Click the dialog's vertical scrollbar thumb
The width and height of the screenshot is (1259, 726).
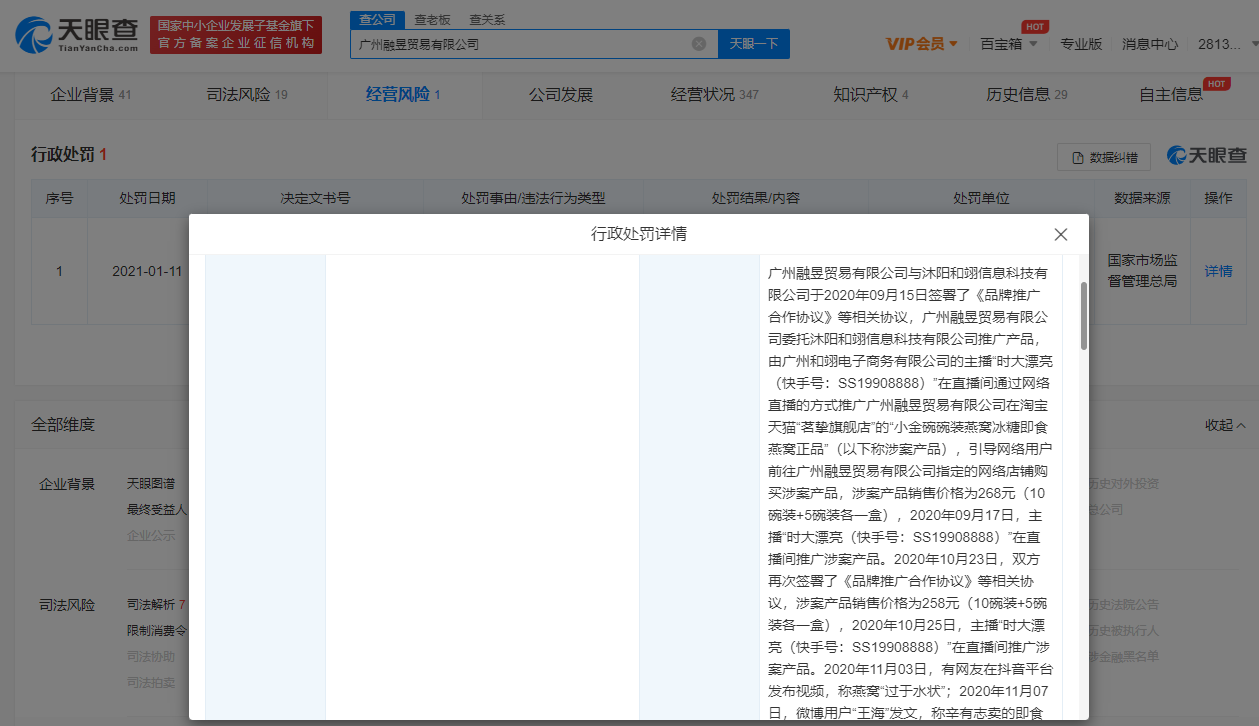point(1083,315)
